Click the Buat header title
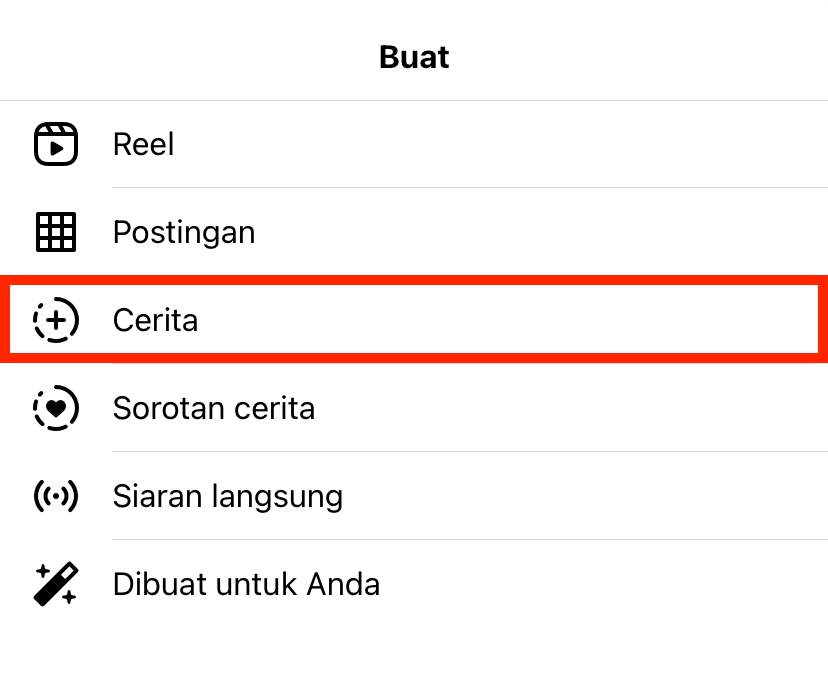 click(413, 57)
